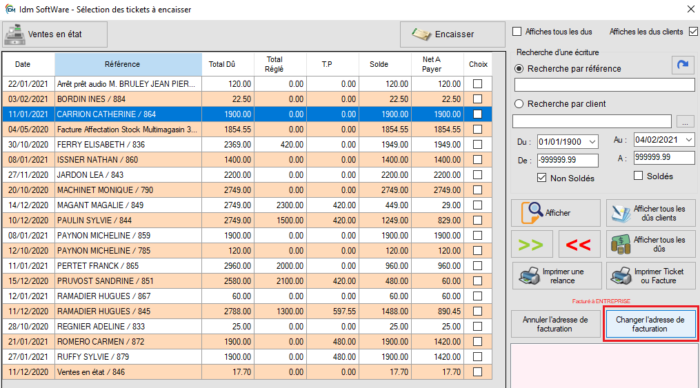
Task: Select row PERTET FRANCK / 865
Action: pyautogui.click(x=247, y=266)
